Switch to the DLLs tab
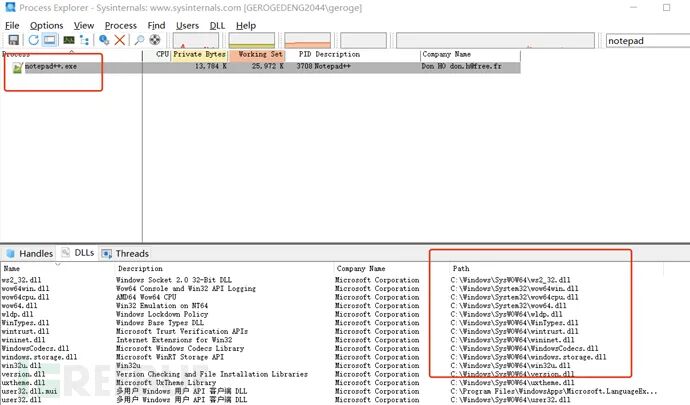The image size is (690, 405). tap(78, 253)
